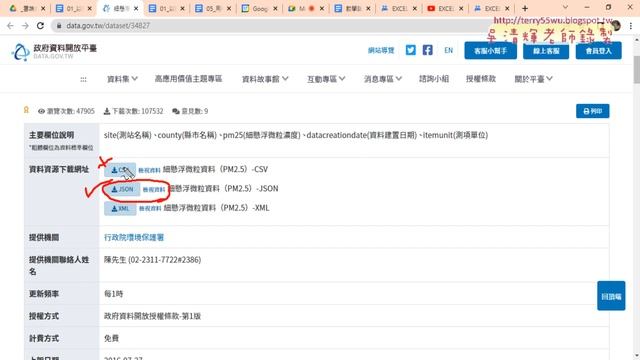Click the 列印 print button

tap(592, 111)
